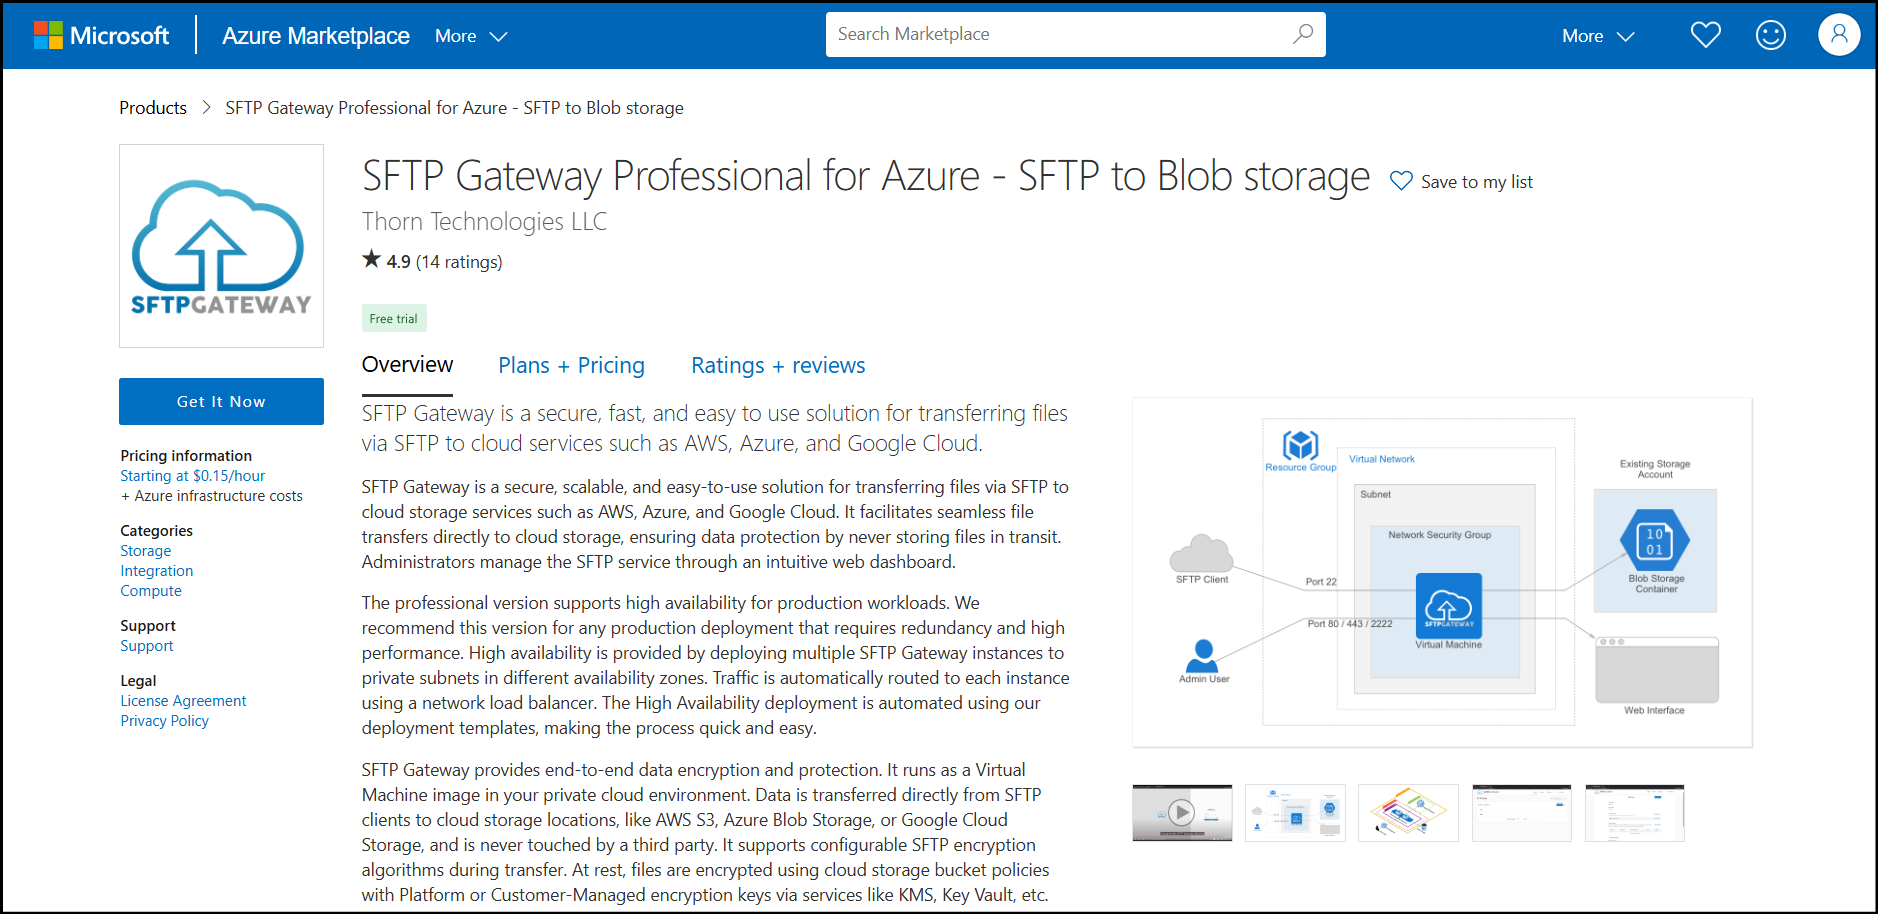Toggle Save to my list heart
Image resolution: width=1878 pixels, height=914 pixels.
point(1401,181)
